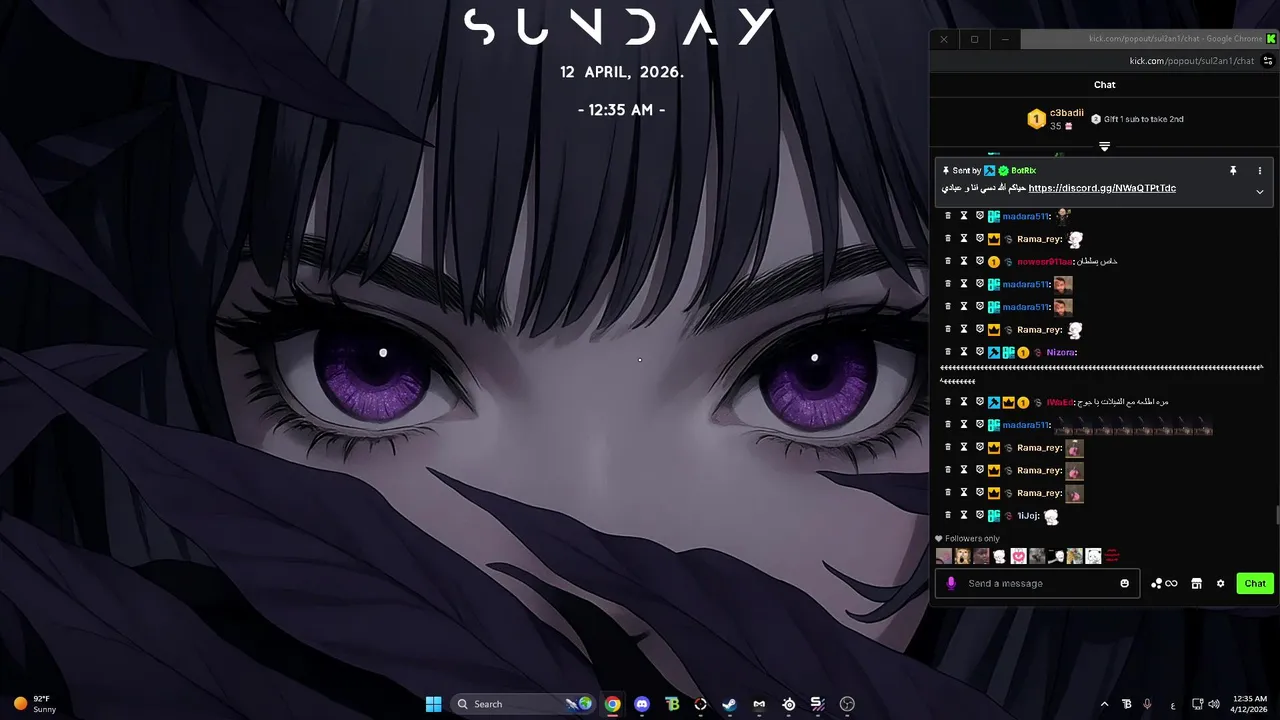This screenshot has height=720, width=1280.
Task: Timeout iWaEd using the hourglass icon
Action: 964,402
